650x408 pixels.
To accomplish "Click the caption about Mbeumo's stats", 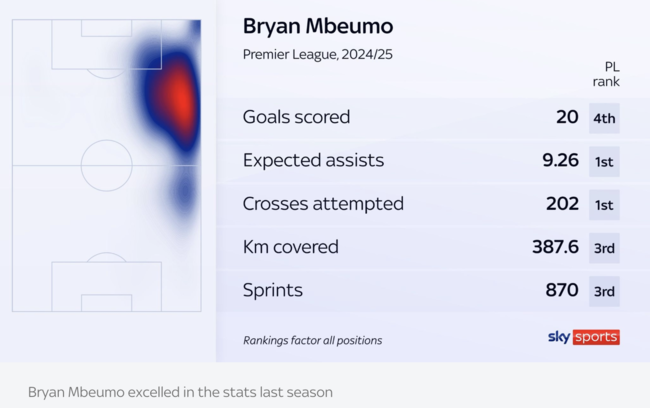I will [x=180, y=392].
